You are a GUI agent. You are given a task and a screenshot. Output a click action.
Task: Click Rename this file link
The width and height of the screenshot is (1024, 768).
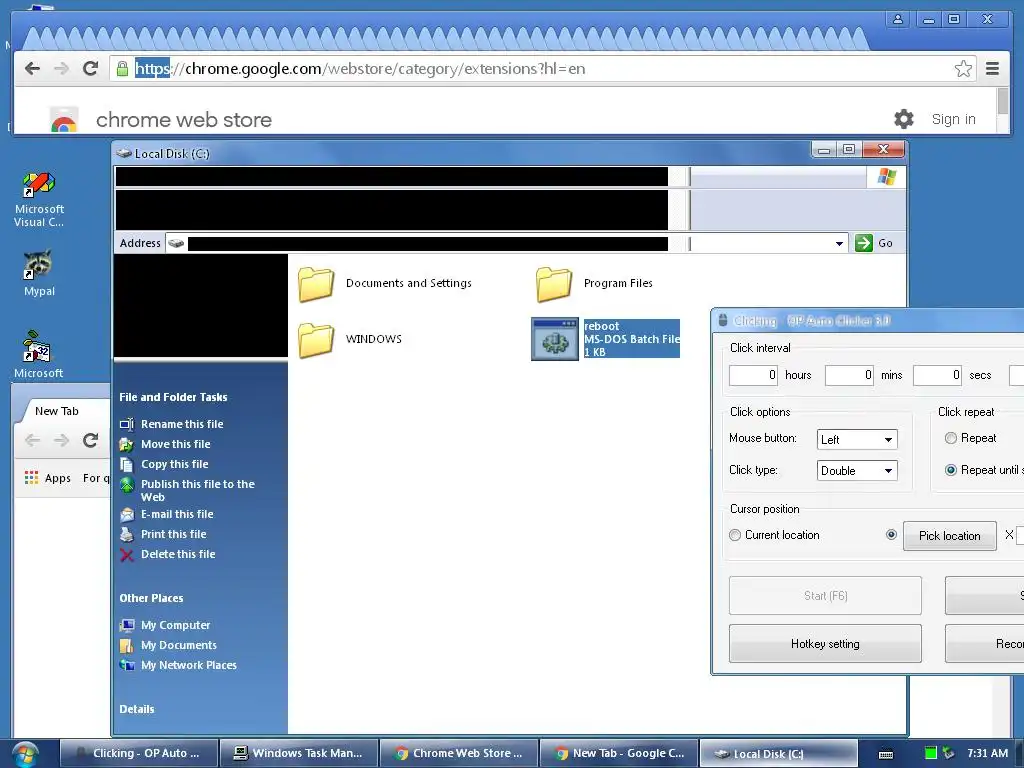[x=182, y=424]
